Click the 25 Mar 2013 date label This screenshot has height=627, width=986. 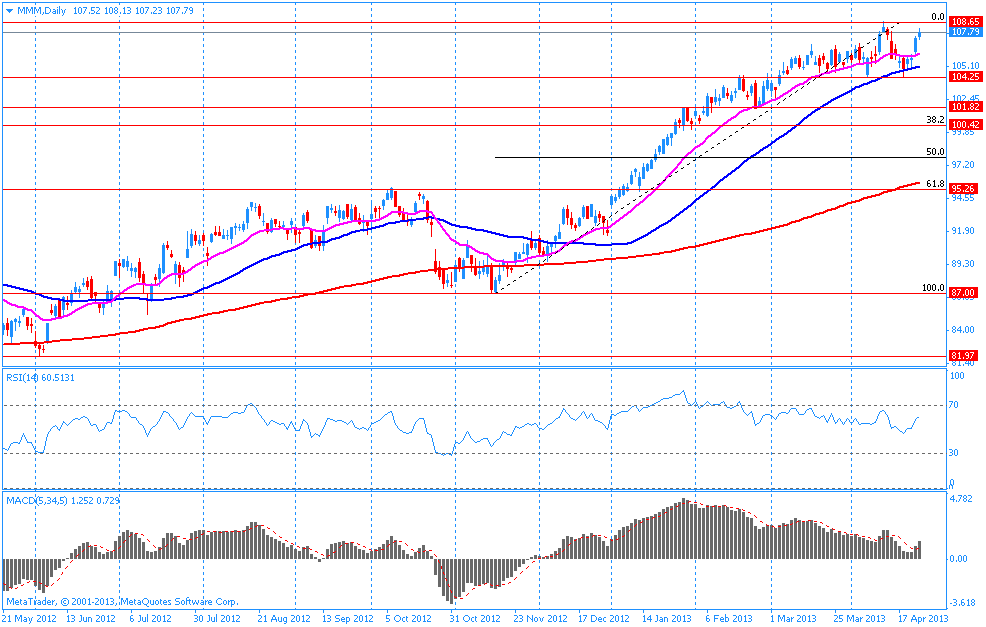pos(860,619)
